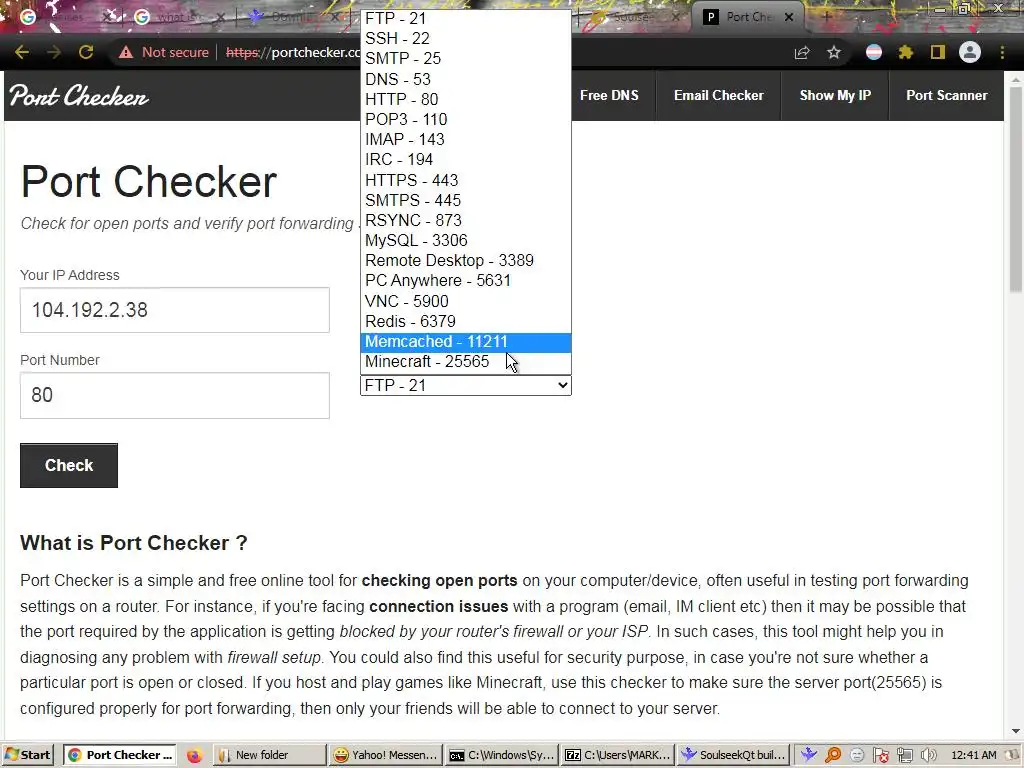
Task: Click the network tray icon
Action: tap(904, 755)
